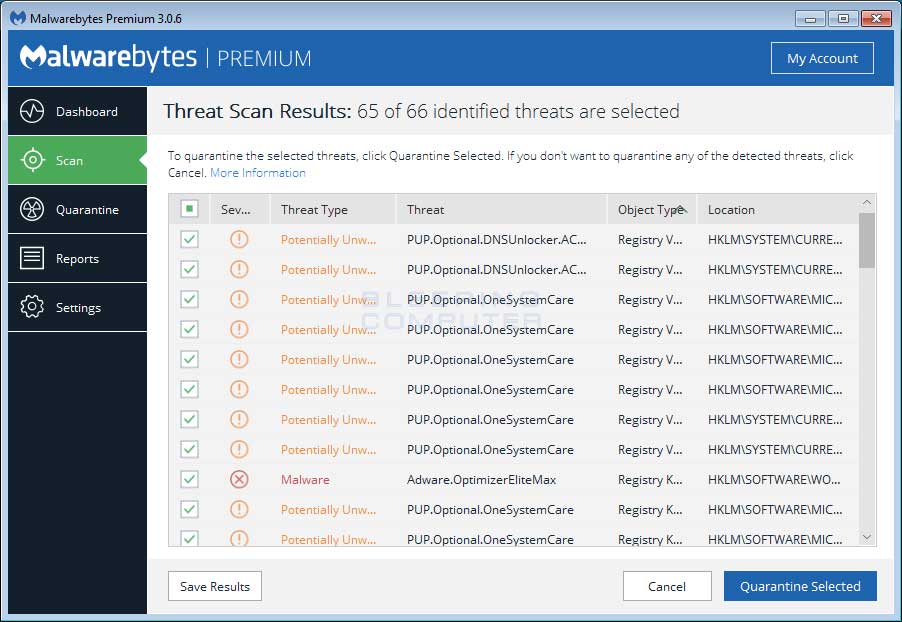Click the scrollbar down arrow in results list
Image resolution: width=902 pixels, height=622 pixels.
tap(867, 537)
